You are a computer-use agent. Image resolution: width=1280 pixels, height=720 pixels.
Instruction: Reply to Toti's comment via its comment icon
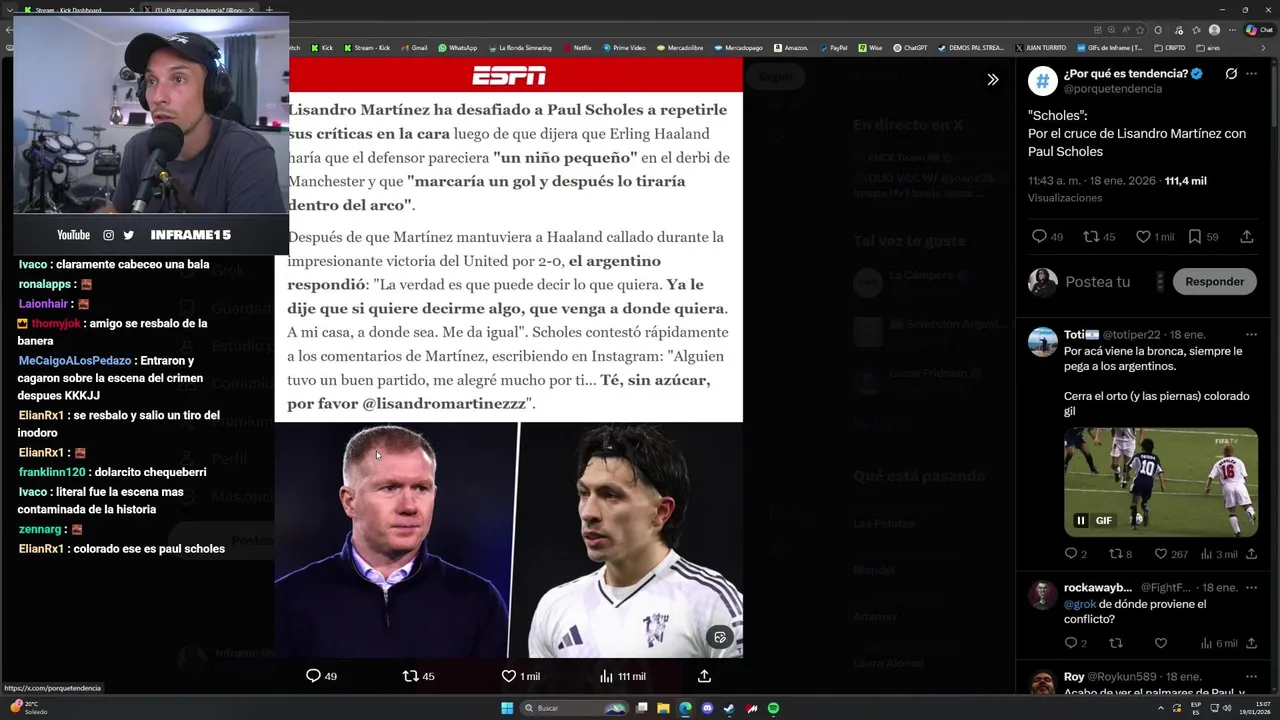[1071, 554]
